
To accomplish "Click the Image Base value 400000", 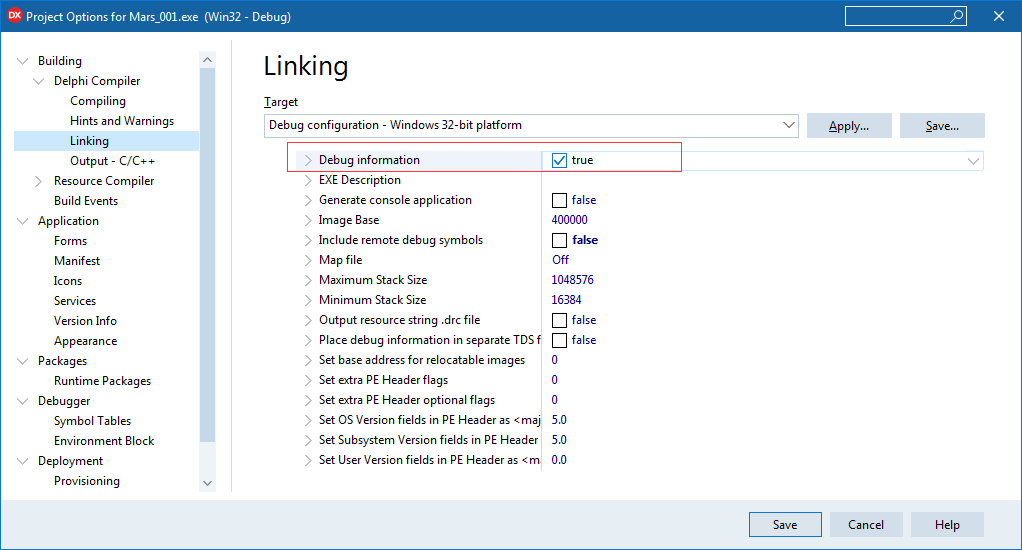I will (570, 220).
